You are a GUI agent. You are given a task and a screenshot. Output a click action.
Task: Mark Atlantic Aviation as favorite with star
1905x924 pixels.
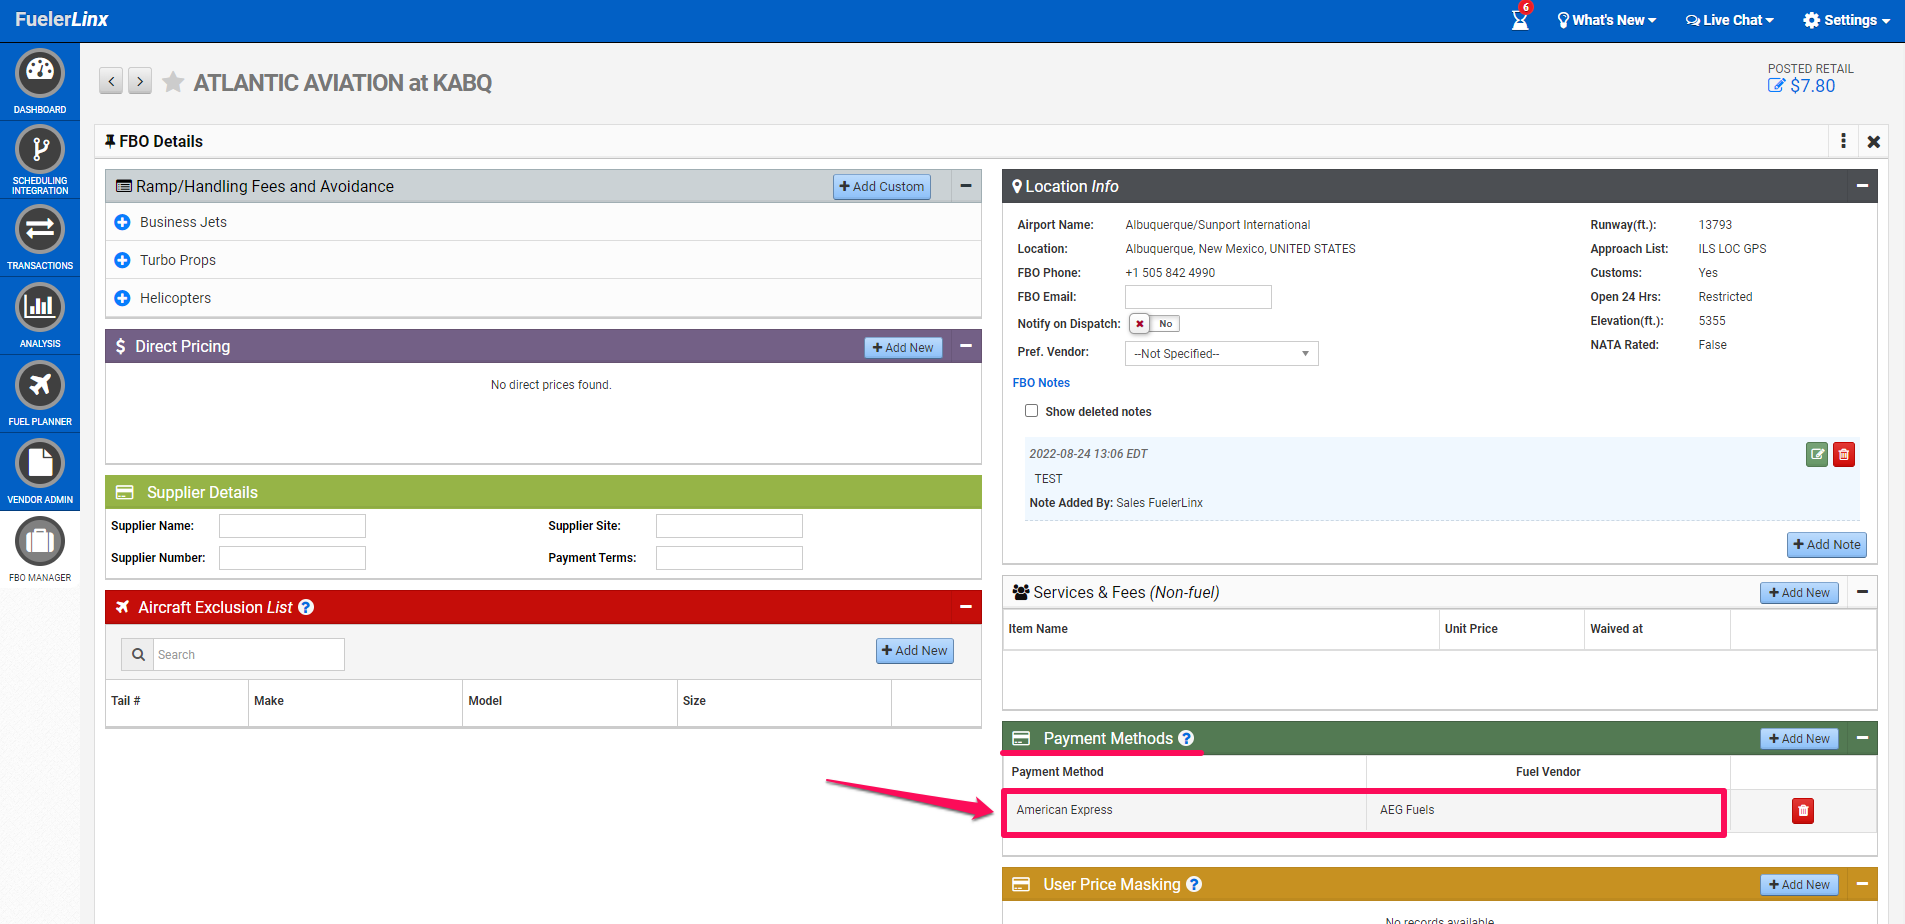tap(173, 82)
